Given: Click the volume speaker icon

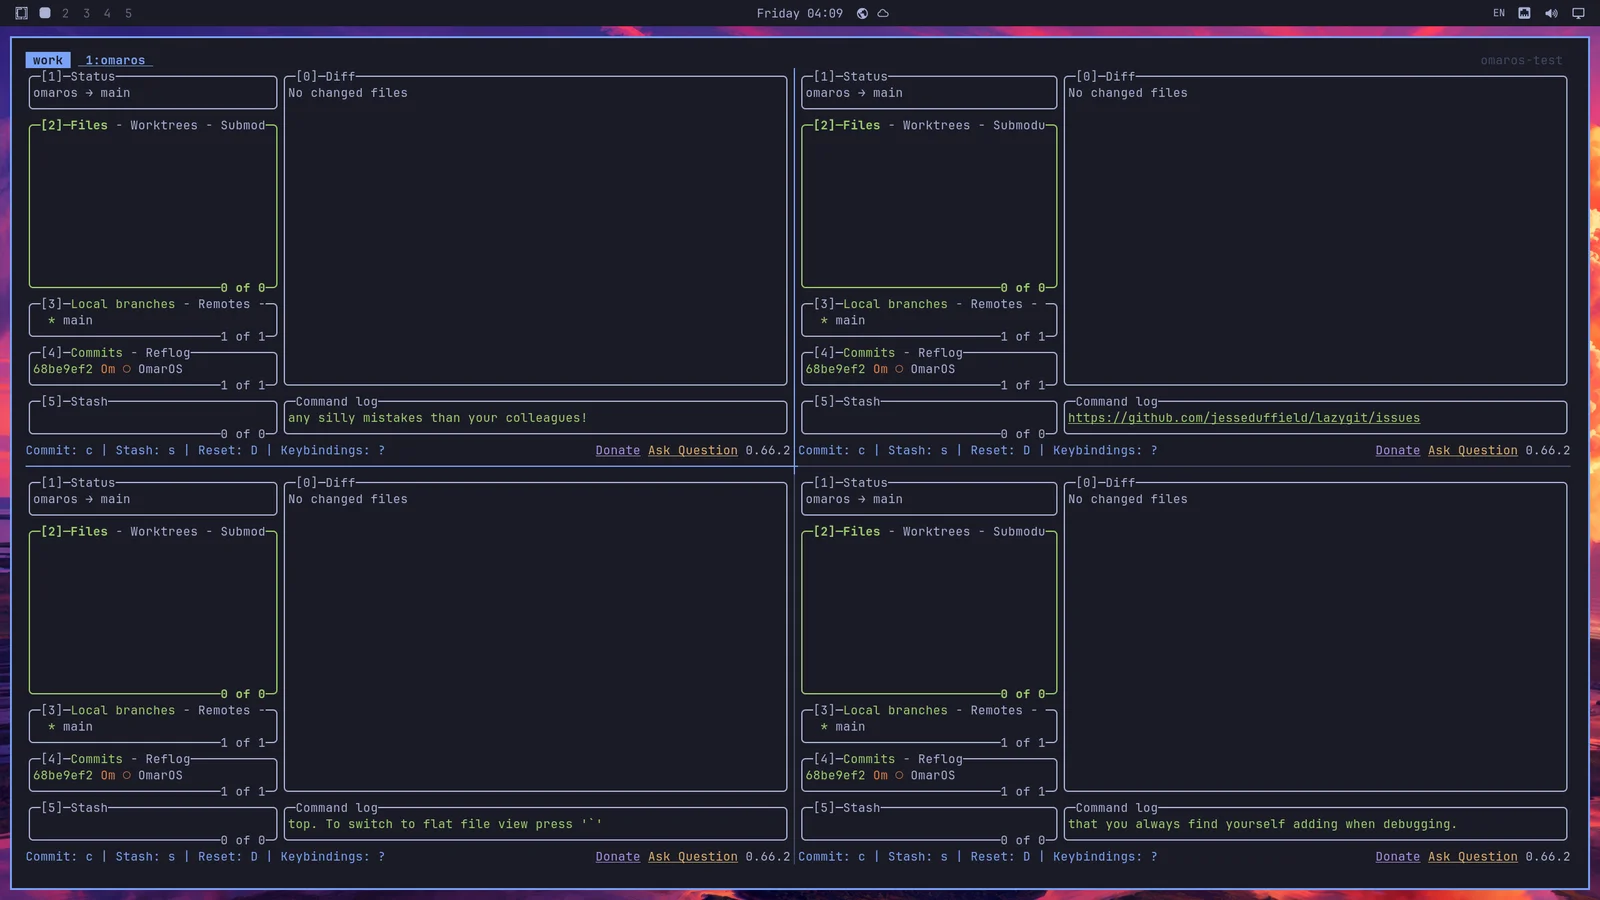Looking at the screenshot, I should click(x=1551, y=13).
